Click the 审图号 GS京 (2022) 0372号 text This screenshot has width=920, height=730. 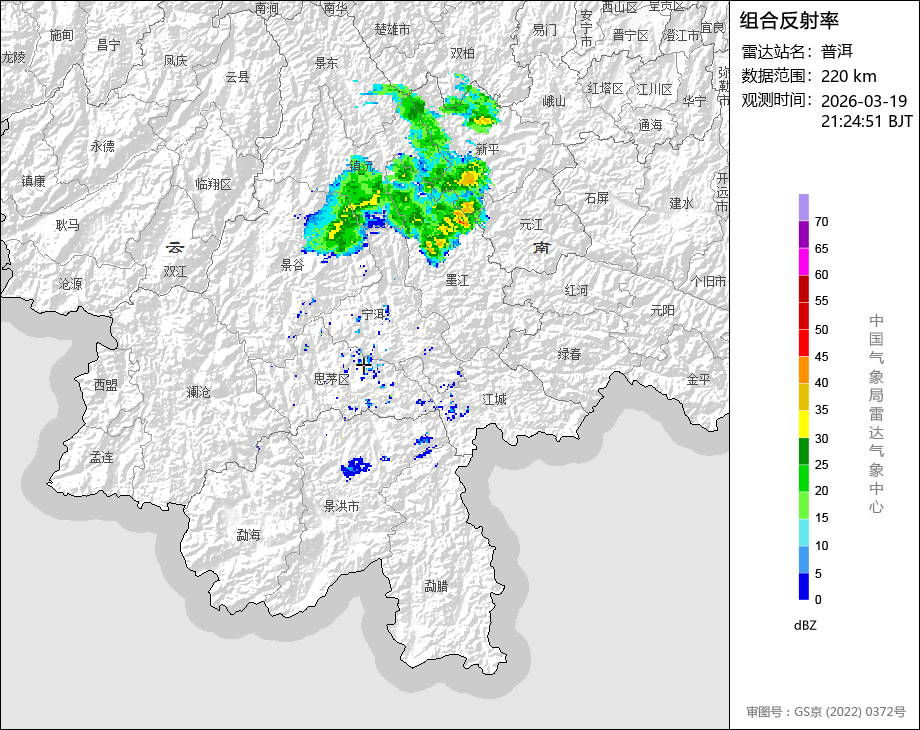[x=825, y=712]
